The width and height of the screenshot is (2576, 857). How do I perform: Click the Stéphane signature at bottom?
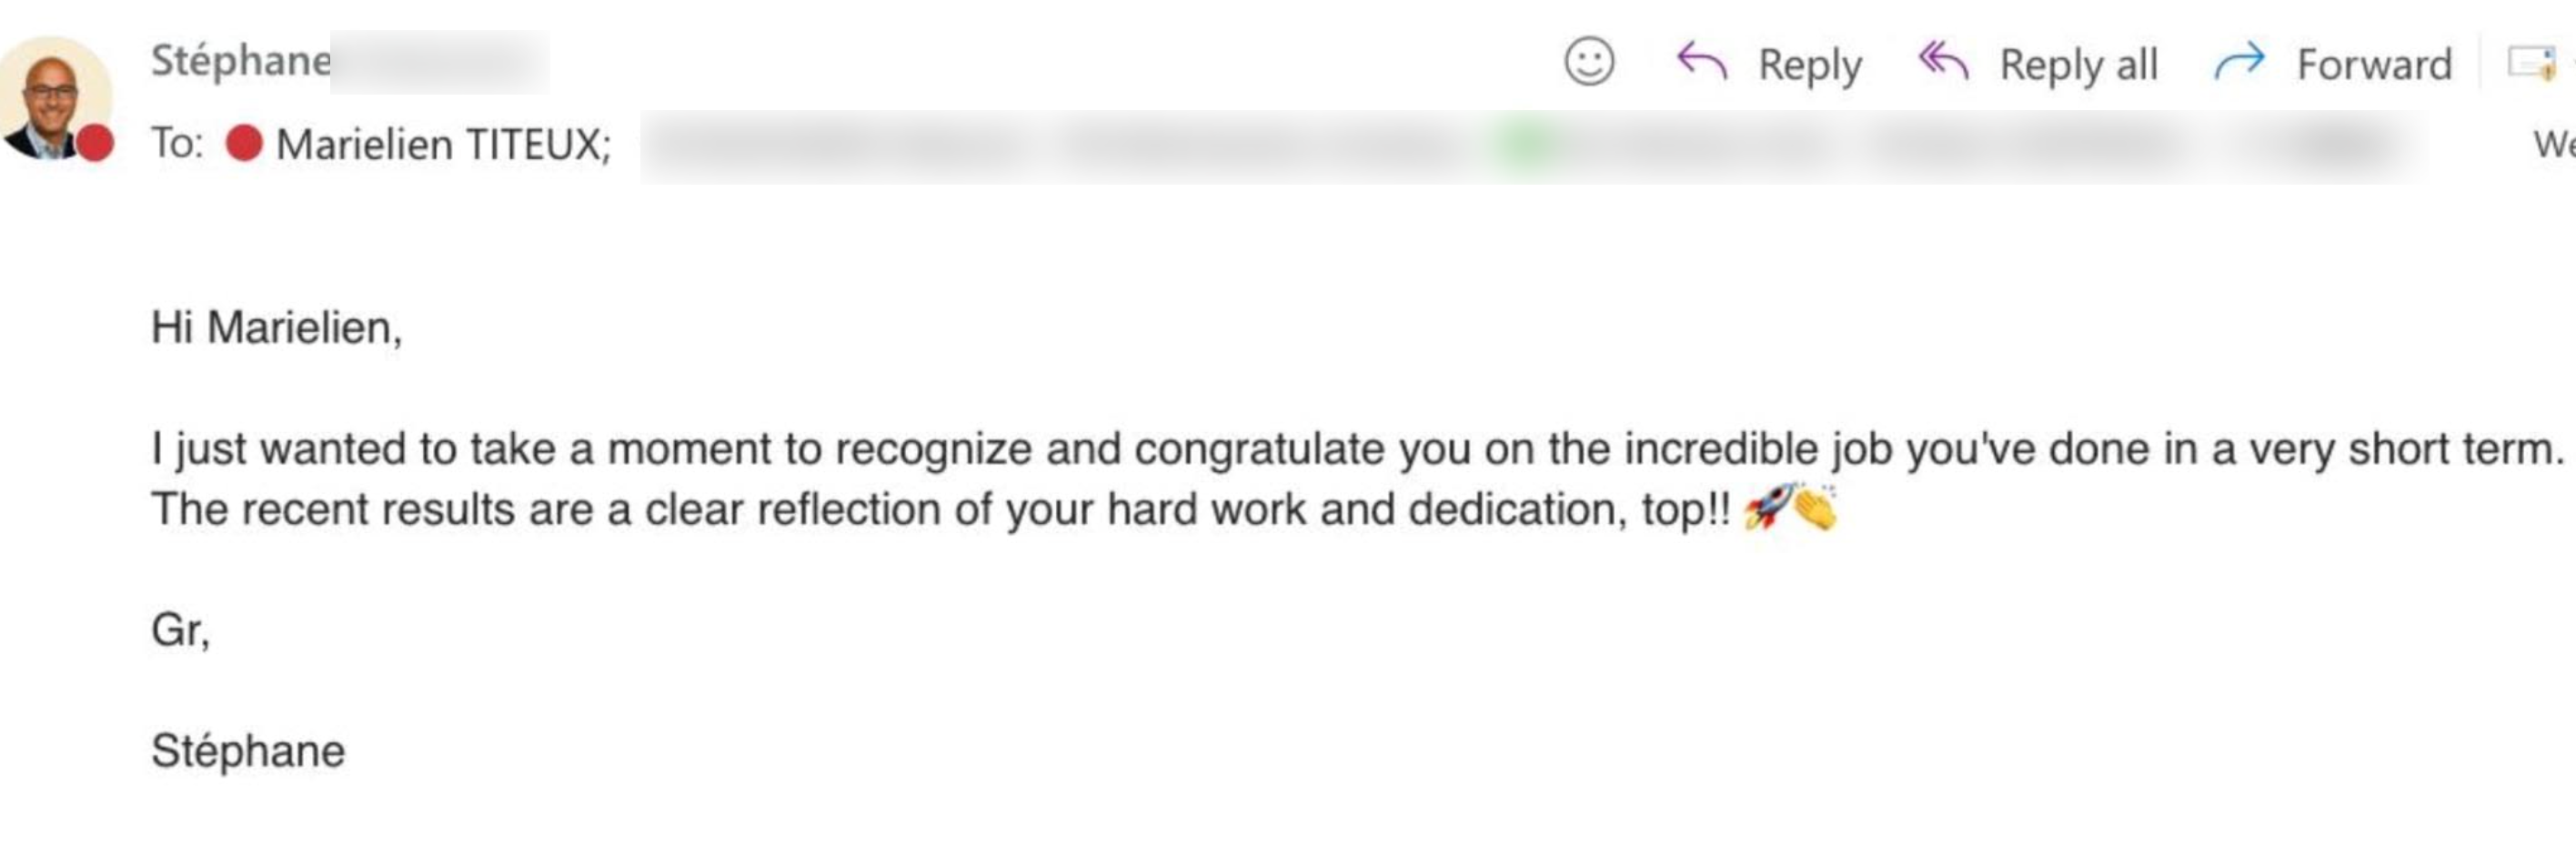(248, 751)
